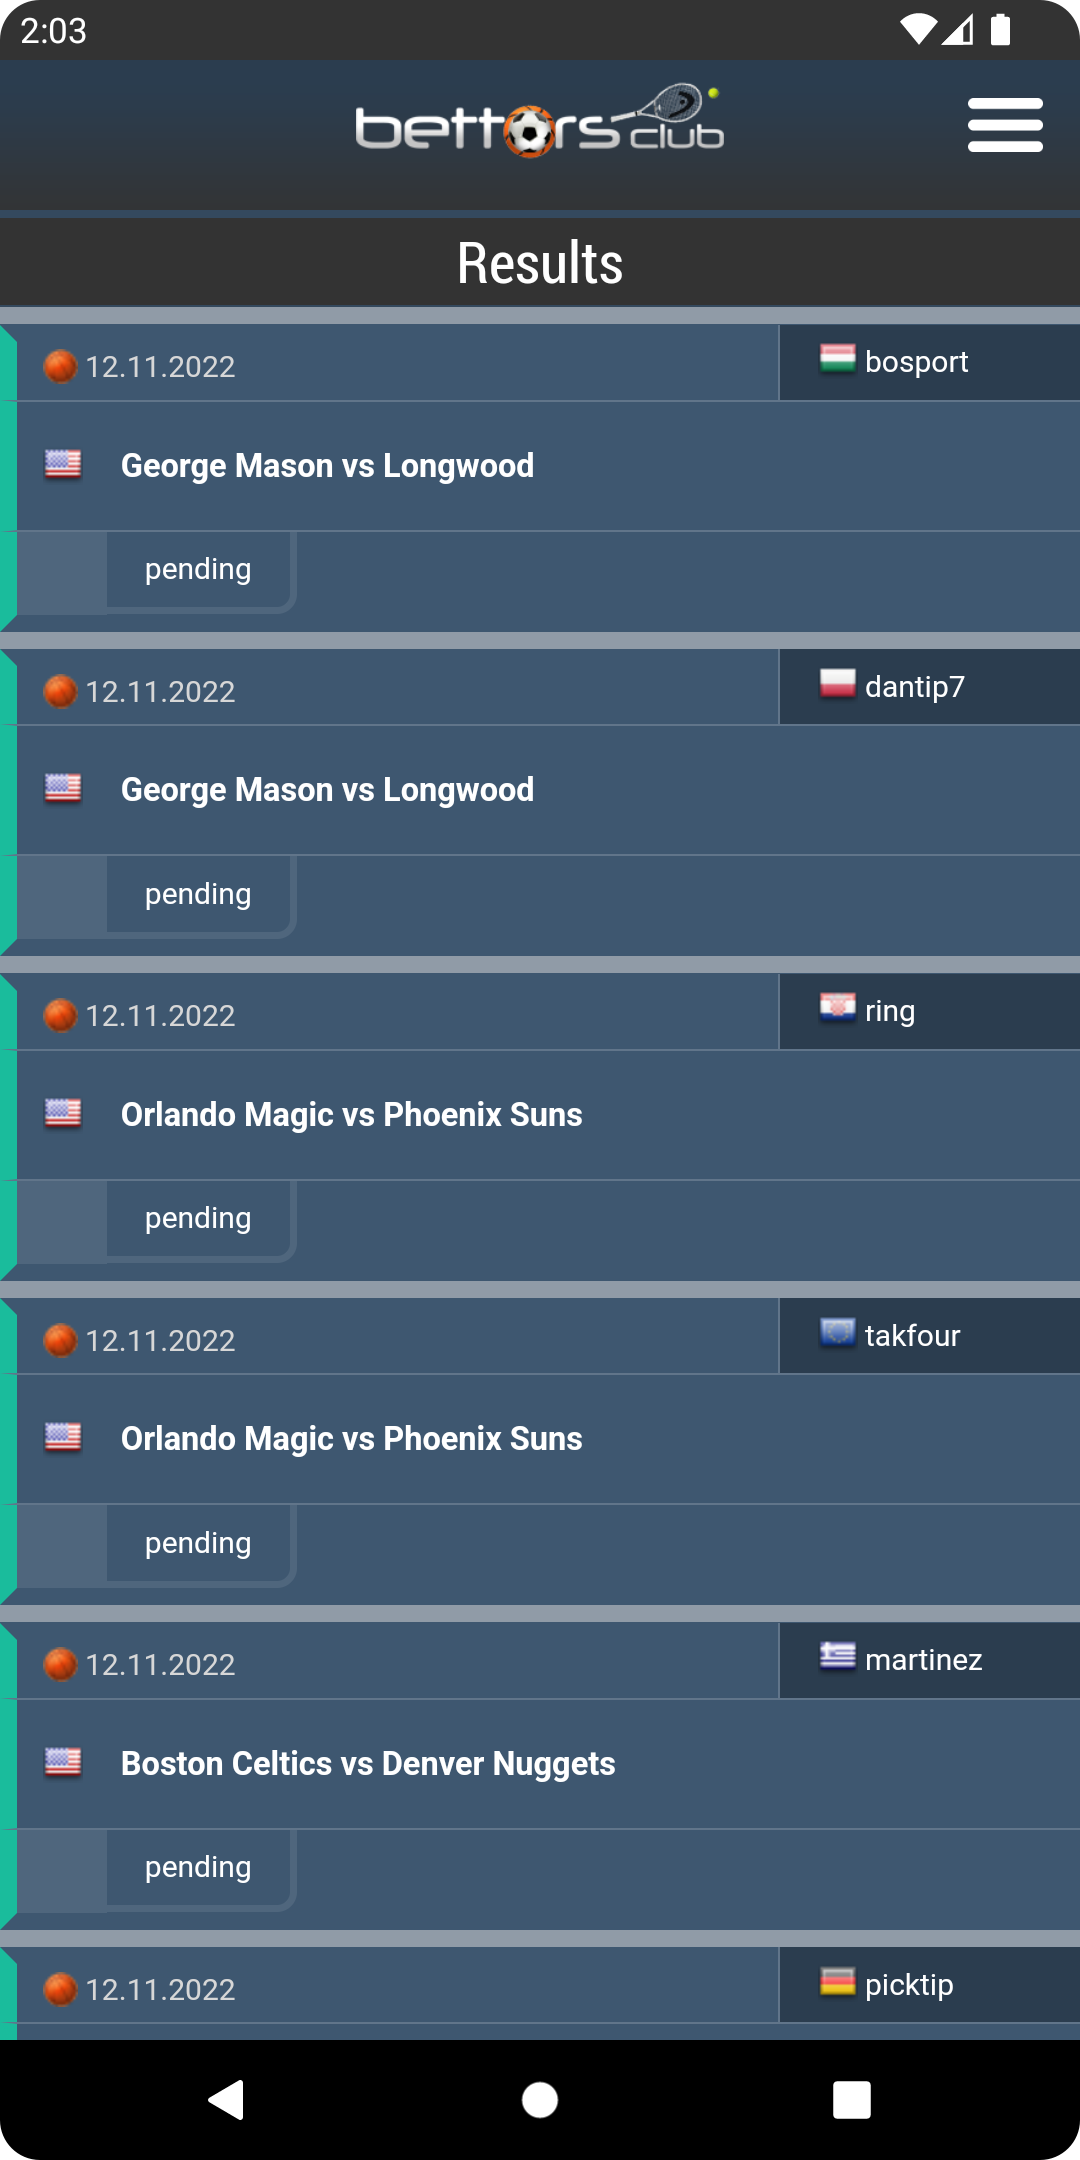Open bosport's tipster profile
The image size is (1080, 2160).
coord(916,362)
